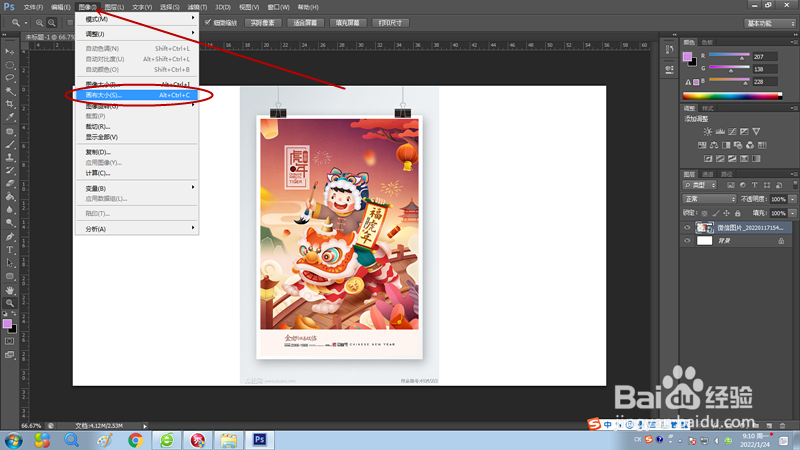The width and height of the screenshot is (800, 450).
Task: Toggle lock image pixels brush icon
Action: (x=716, y=213)
